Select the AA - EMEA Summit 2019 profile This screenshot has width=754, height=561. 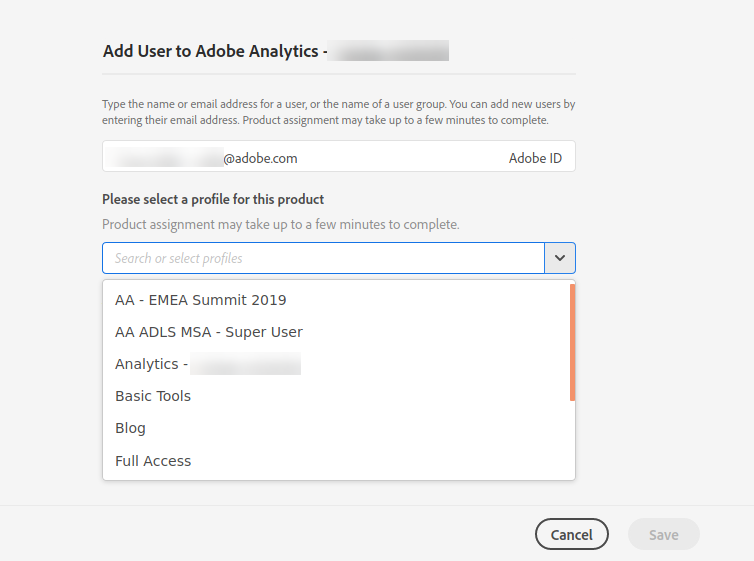coord(339,300)
